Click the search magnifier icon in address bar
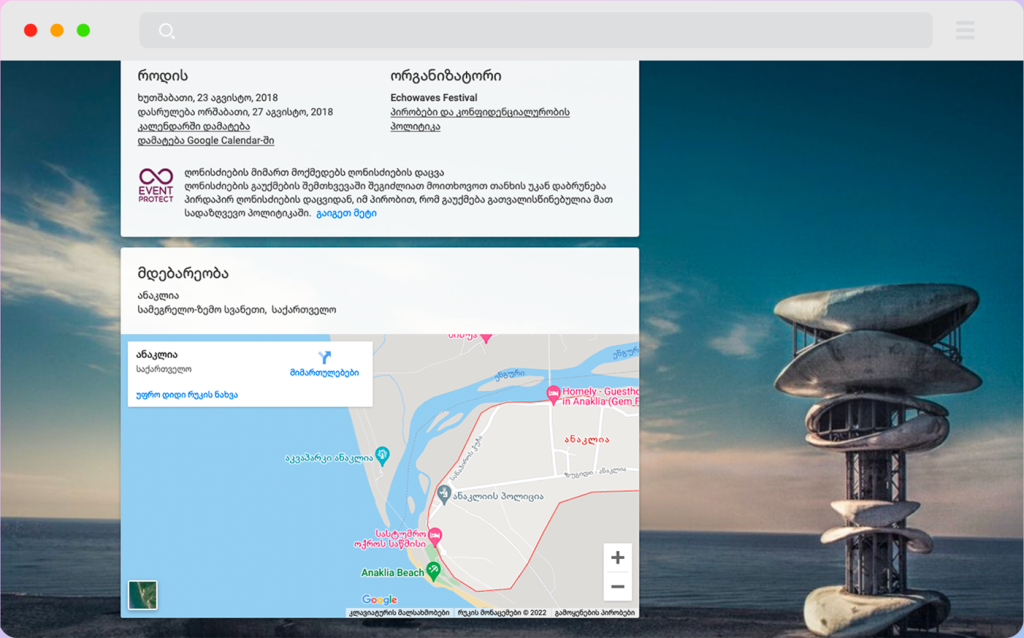The image size is (1024, 638). click(167, 31)
